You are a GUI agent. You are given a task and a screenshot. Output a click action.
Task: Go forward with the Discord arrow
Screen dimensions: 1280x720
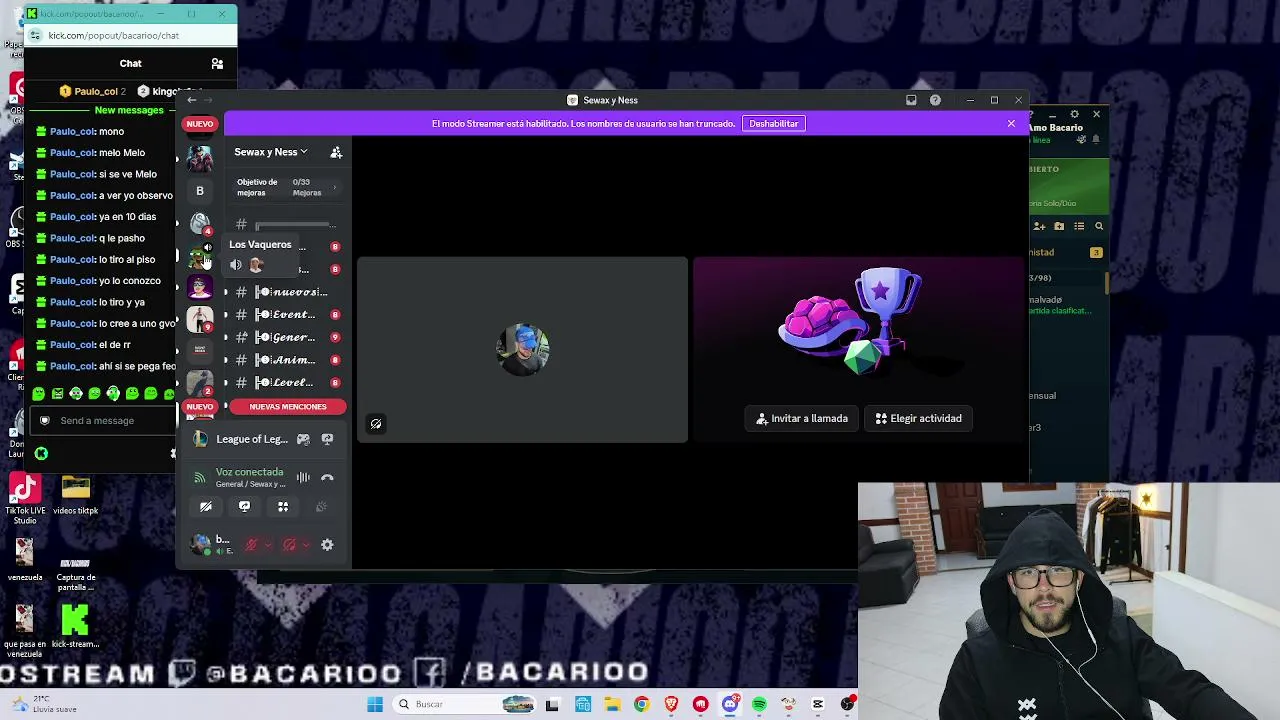pyautogui.click(x=209, y=100)
